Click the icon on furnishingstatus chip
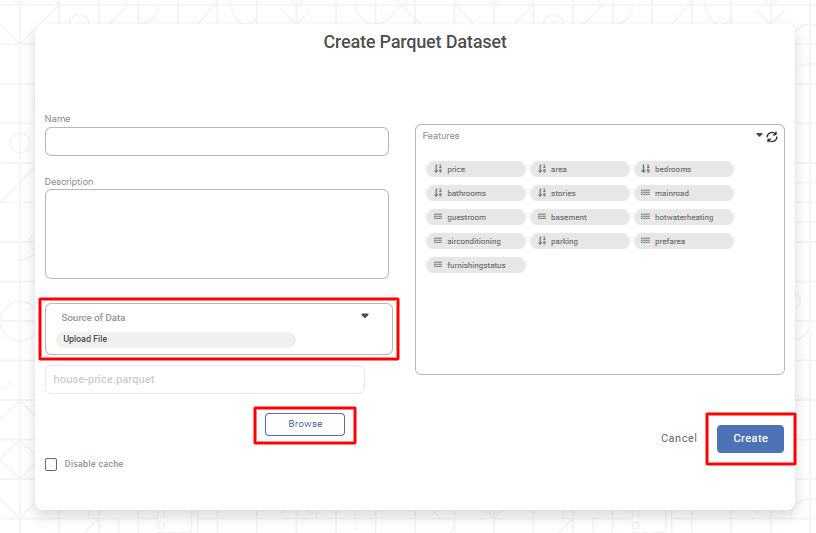This screenshot has width=816, height=533. [438, 265]
